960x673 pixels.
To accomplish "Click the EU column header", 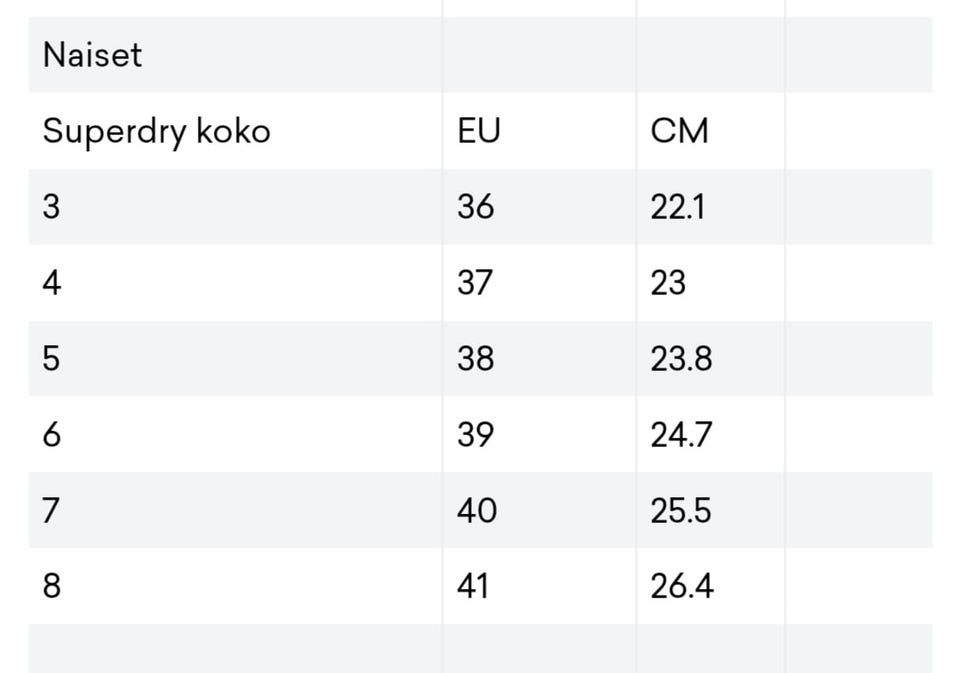I will [479, 131].
